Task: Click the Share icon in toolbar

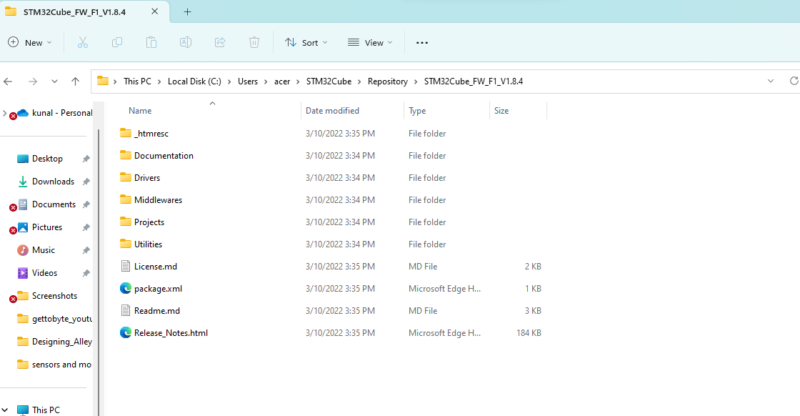Action: pos(220,43)
